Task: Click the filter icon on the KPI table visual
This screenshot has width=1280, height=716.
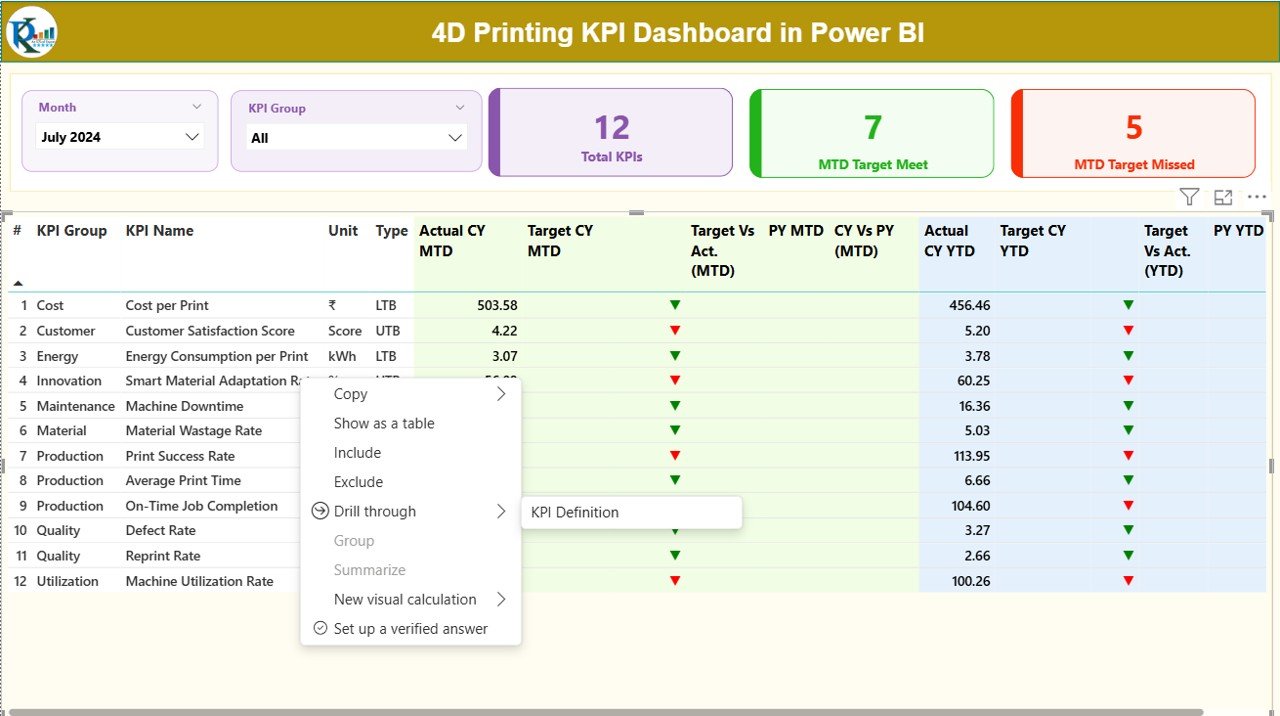Action: tap(1188, 196)
